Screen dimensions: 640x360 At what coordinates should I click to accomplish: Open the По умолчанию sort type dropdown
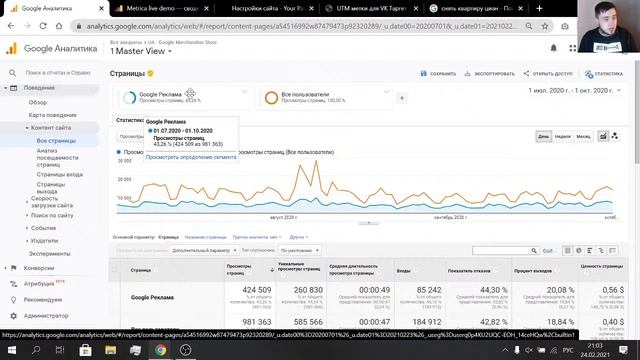point(300,250)
